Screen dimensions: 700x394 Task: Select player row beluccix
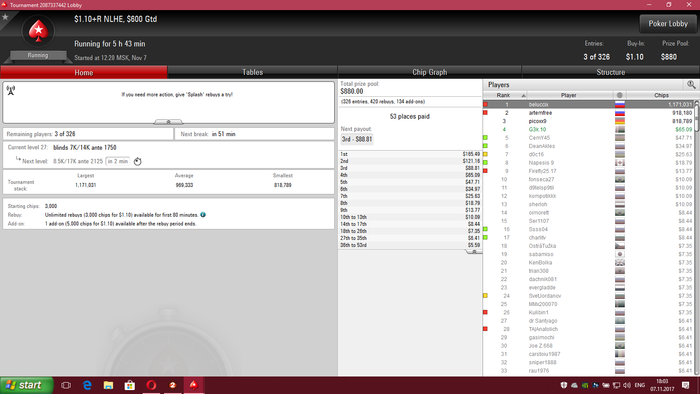click(x=588, y=104)
